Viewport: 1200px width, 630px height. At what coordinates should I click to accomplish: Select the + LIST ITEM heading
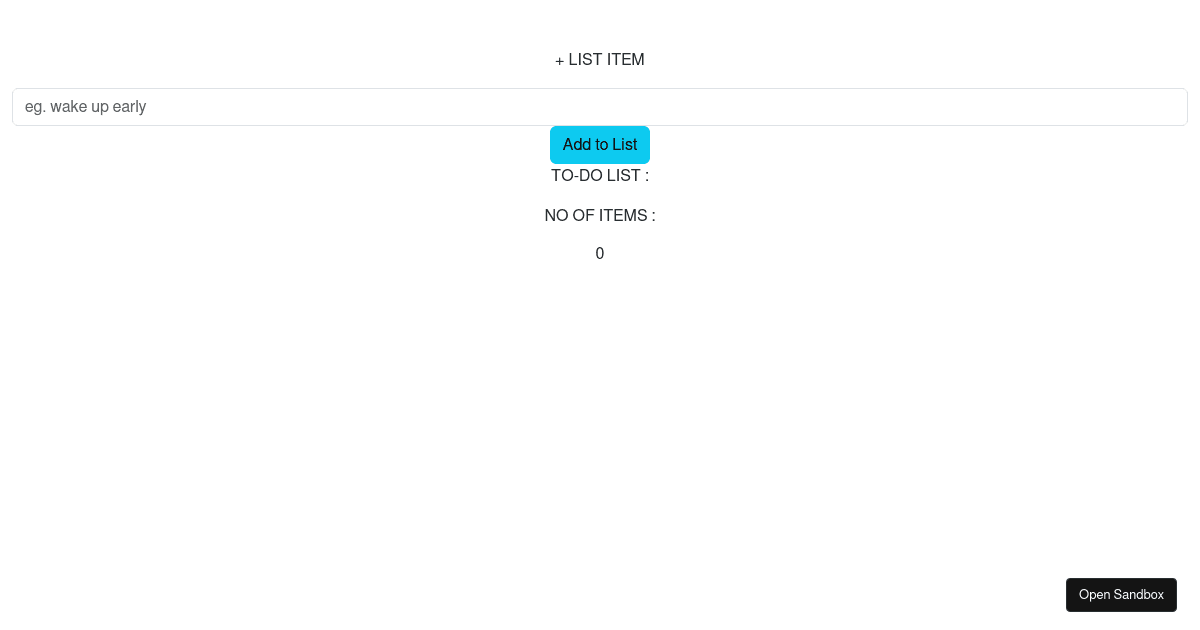tap(600, 60)
